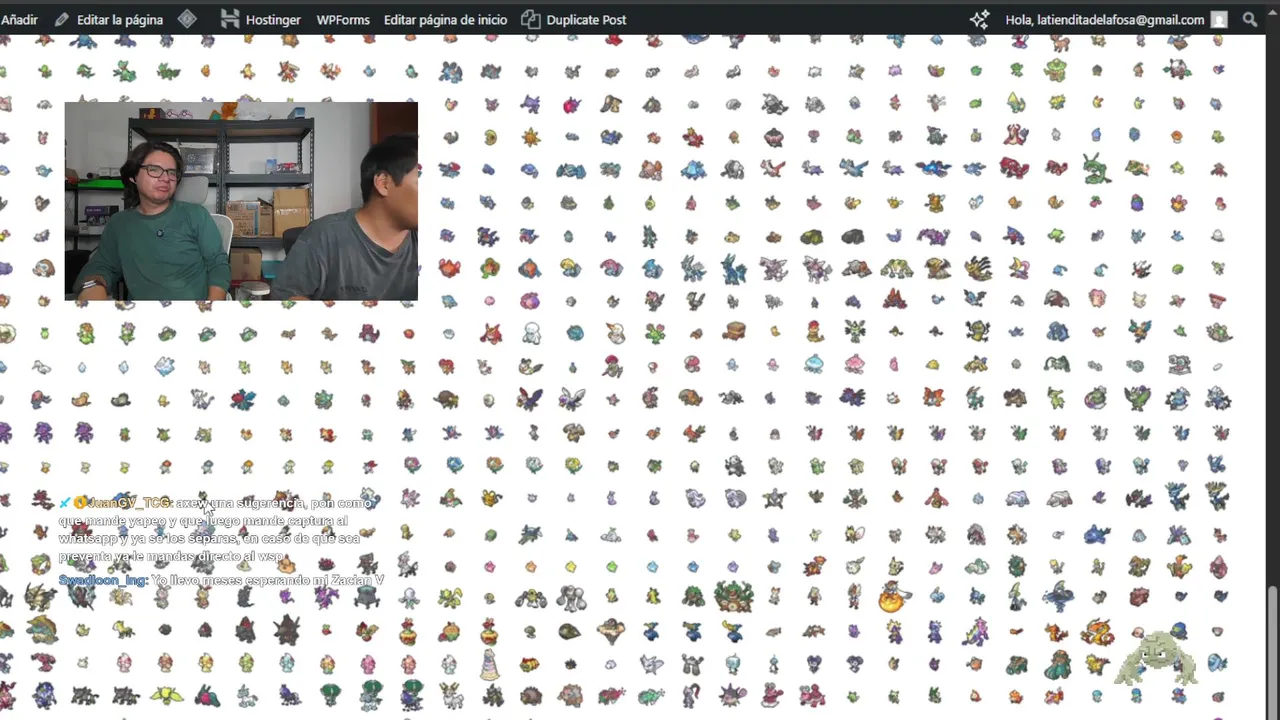Open the Añadir menu in admin bar
The height and width of the screenshot is (720, 1280).
click(19, 19)
